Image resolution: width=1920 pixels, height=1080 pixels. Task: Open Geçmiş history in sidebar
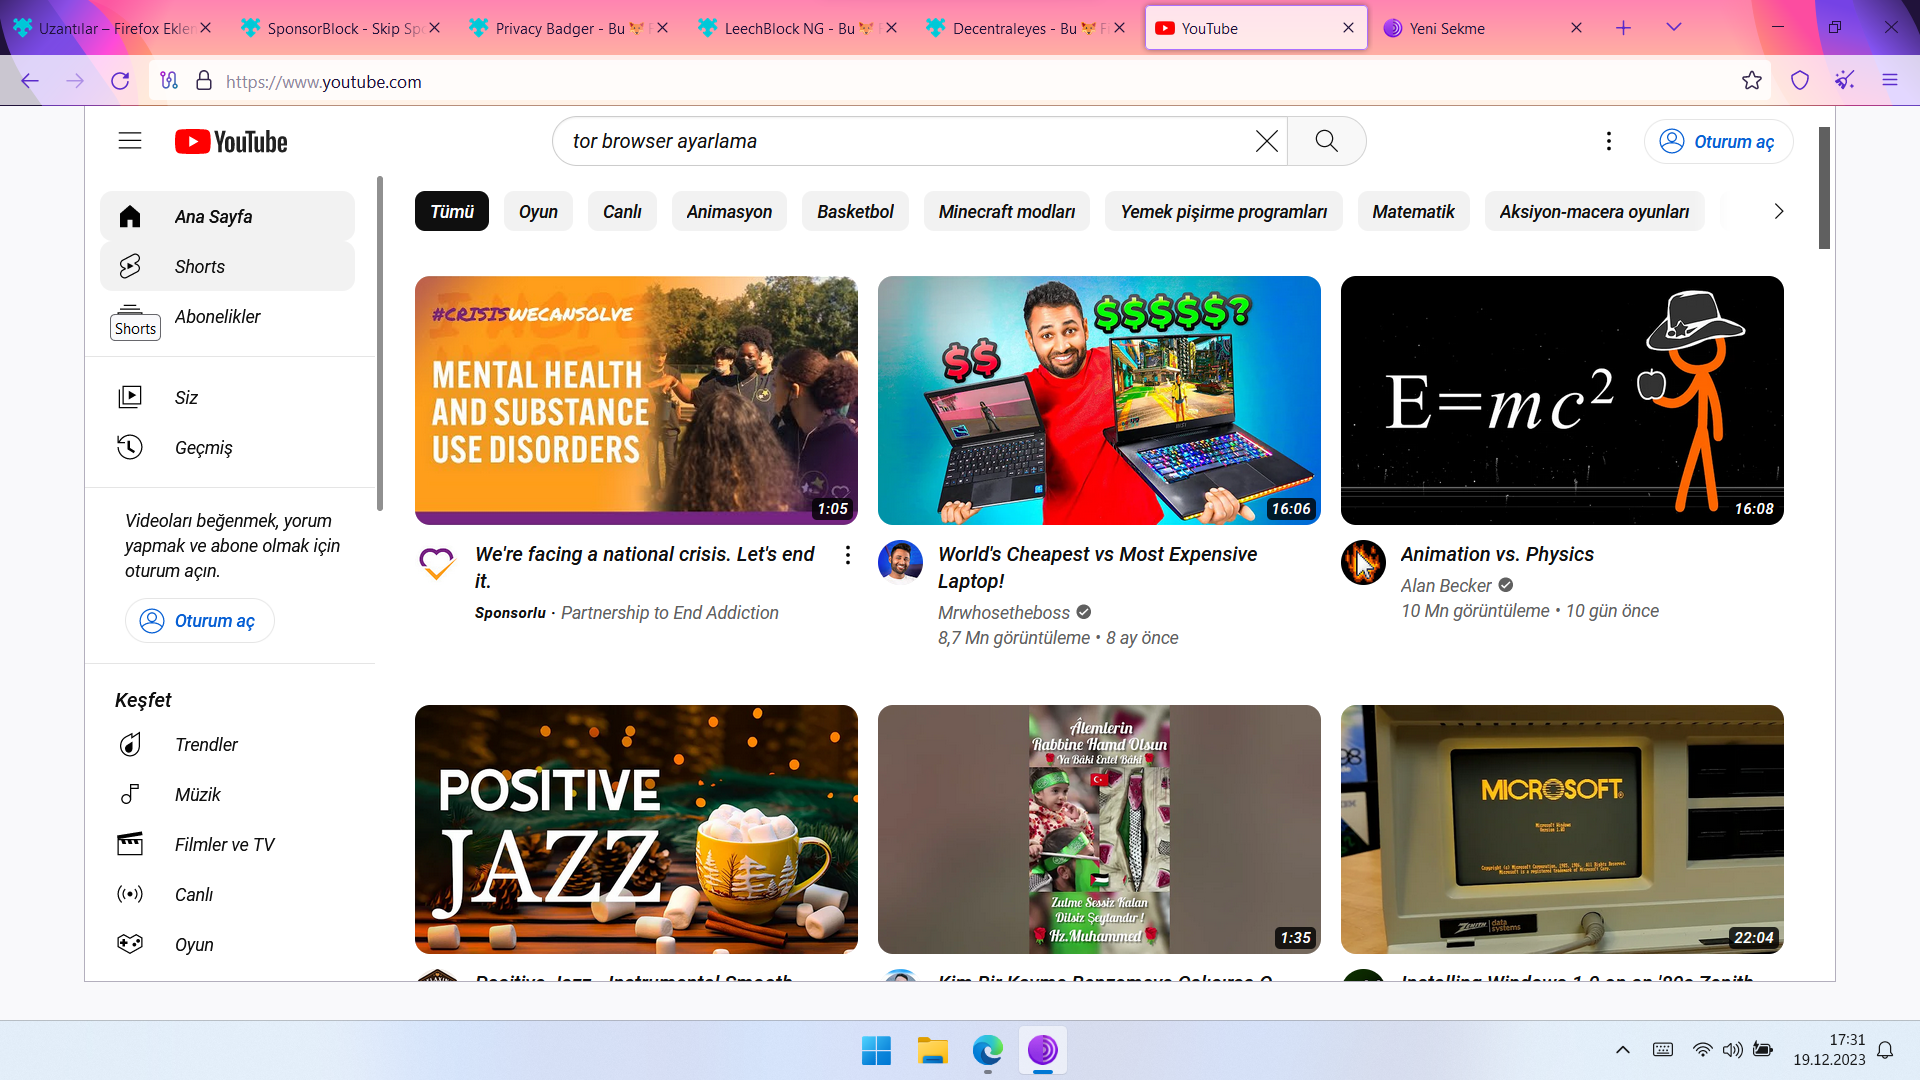pos(203,447)
